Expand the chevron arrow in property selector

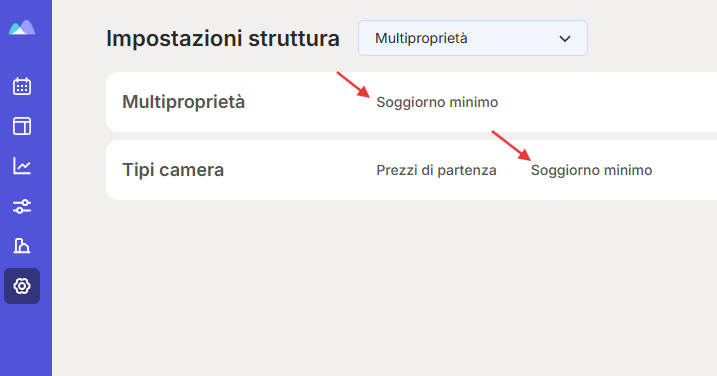(x=565, y=39)
